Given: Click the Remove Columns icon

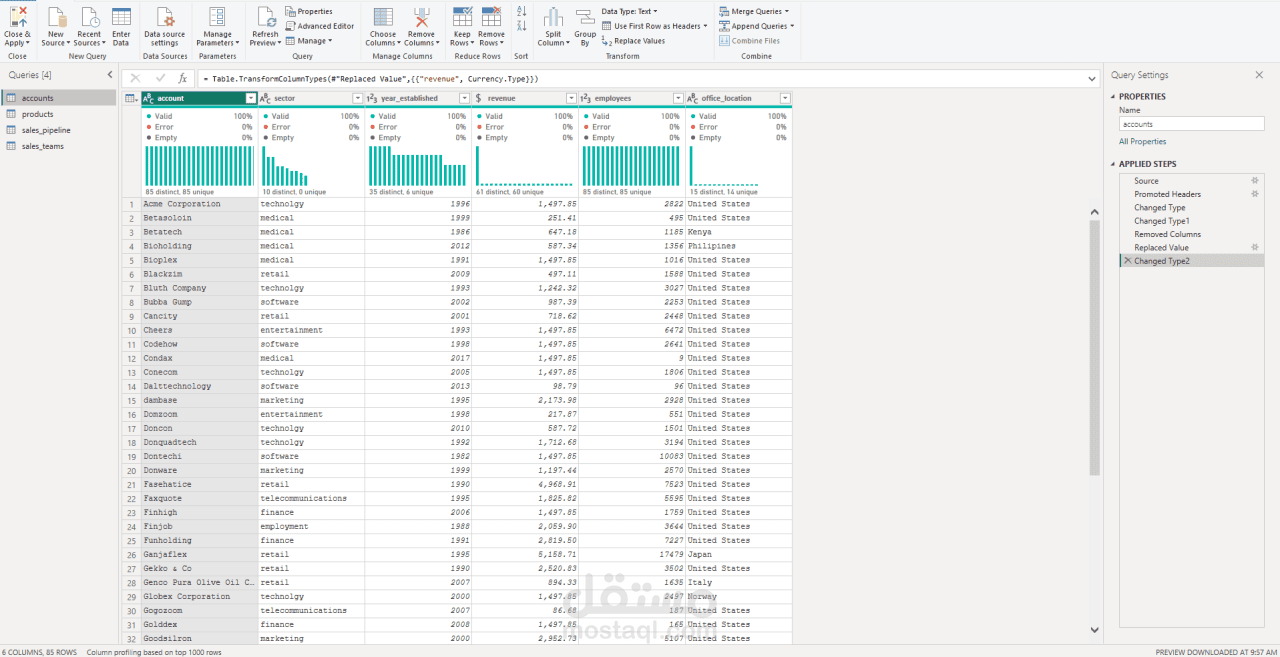Looking at the screenshot, I should 422,17.
